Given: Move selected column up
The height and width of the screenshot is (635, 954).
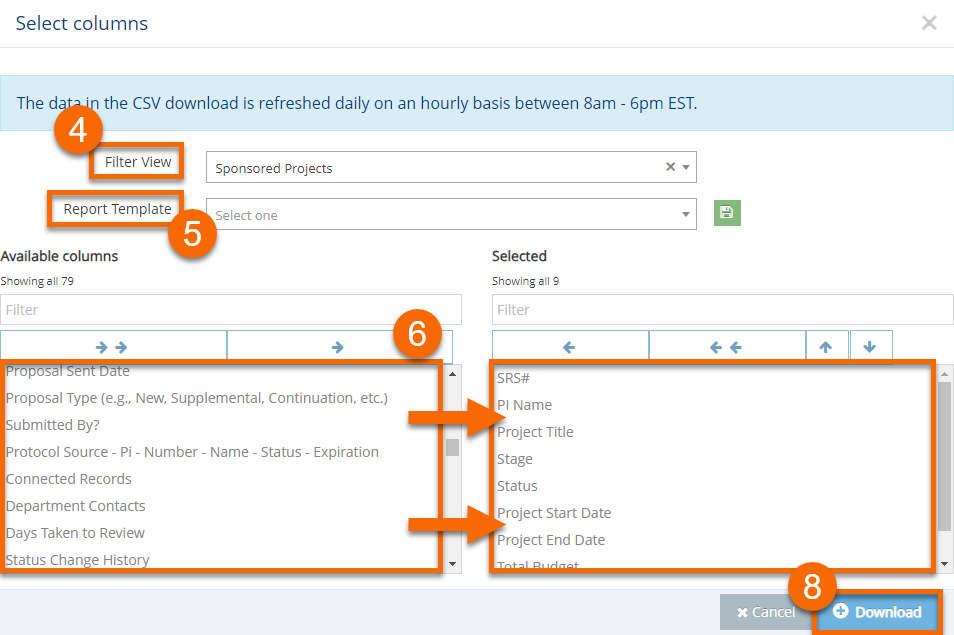Looking at the screenshot, I should pos(826,347).
